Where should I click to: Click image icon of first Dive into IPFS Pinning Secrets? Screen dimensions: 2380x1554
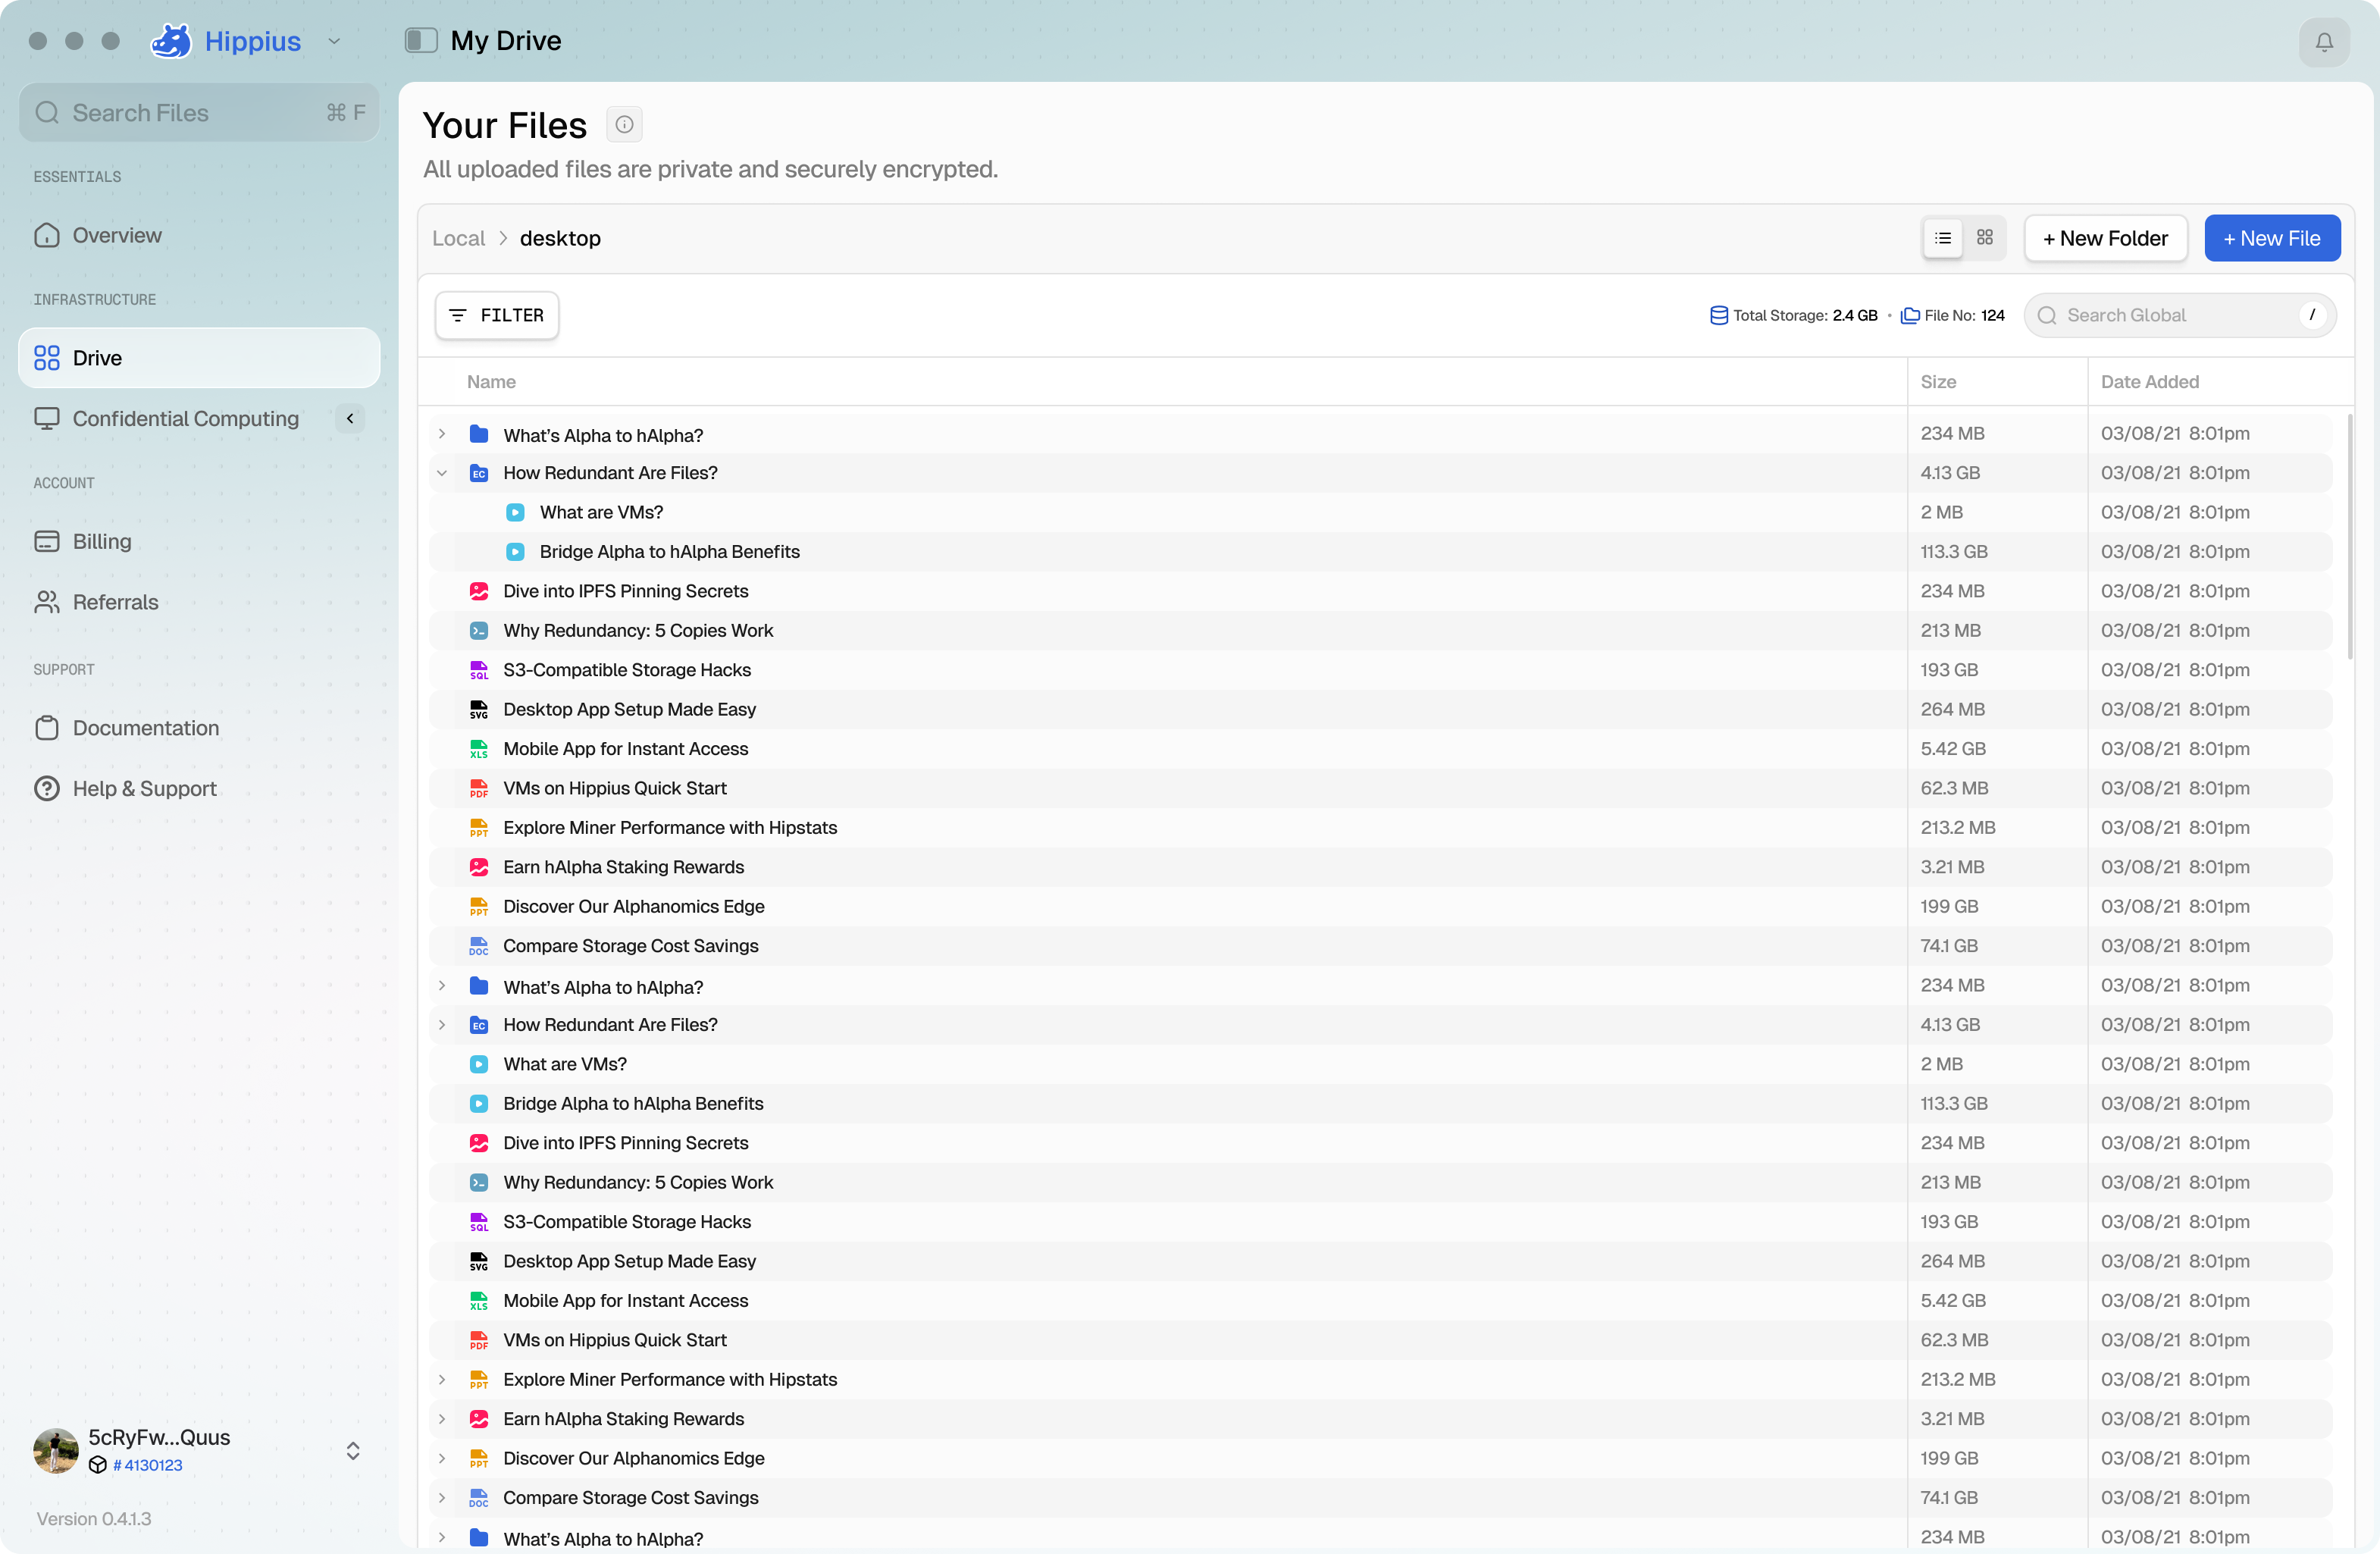479,591
